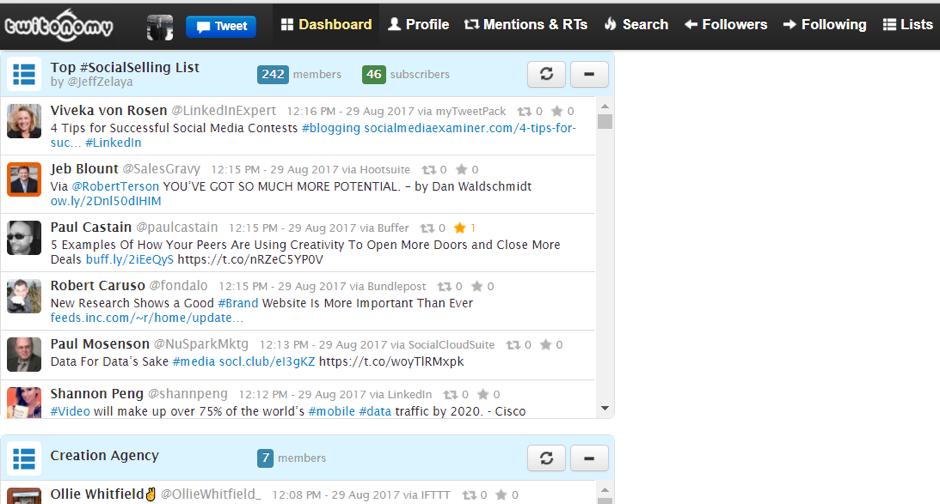The image size is (940, 504).
Task: Open the socl.club/eI3gKZ link
Action: point(267,361)
